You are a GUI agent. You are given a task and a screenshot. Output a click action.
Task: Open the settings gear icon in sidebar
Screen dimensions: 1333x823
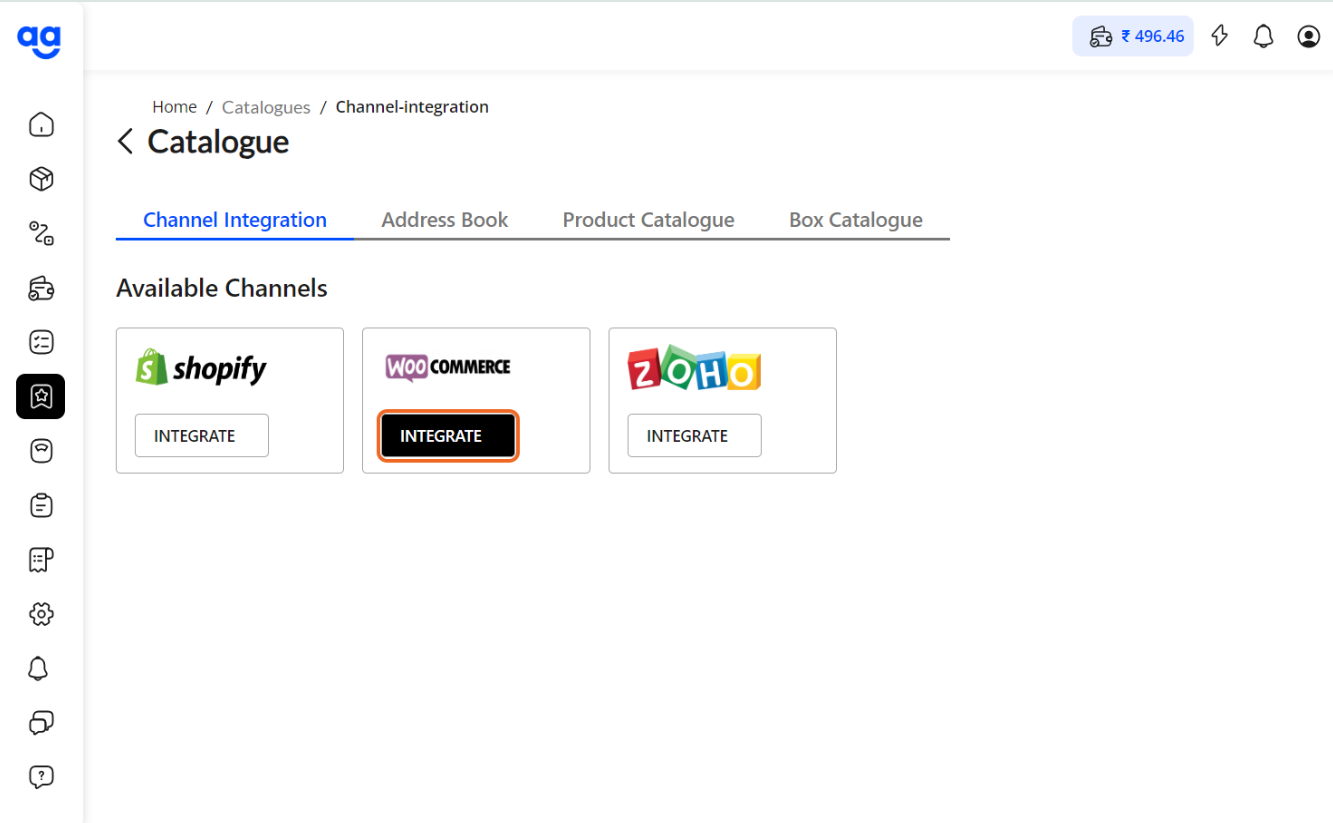(41, 614)
